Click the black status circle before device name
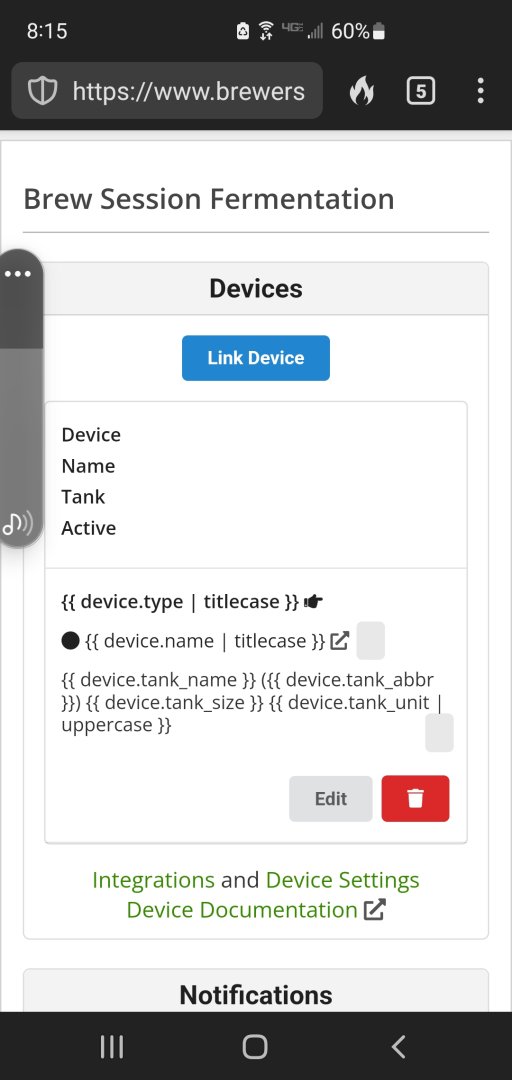The width and height of the screenshot is (512, 1080). (70, 641)
